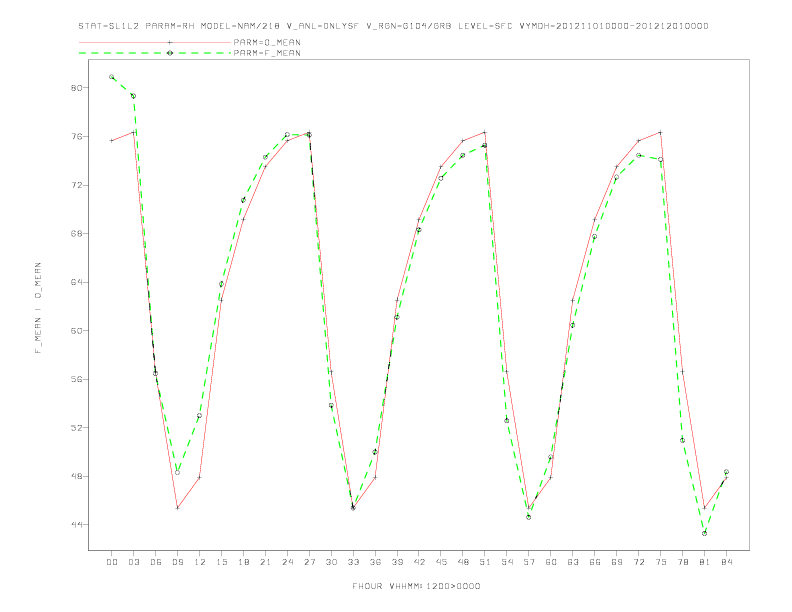Click the x-axis hour label 24
This screenshot has width=792, height=612.
click(287, 562)
